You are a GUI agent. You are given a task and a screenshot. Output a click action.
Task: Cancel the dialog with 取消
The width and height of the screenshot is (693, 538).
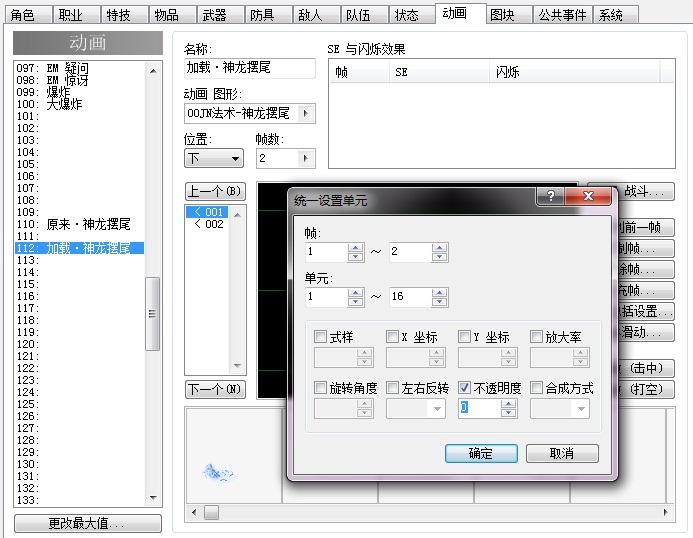click(562, 453)
